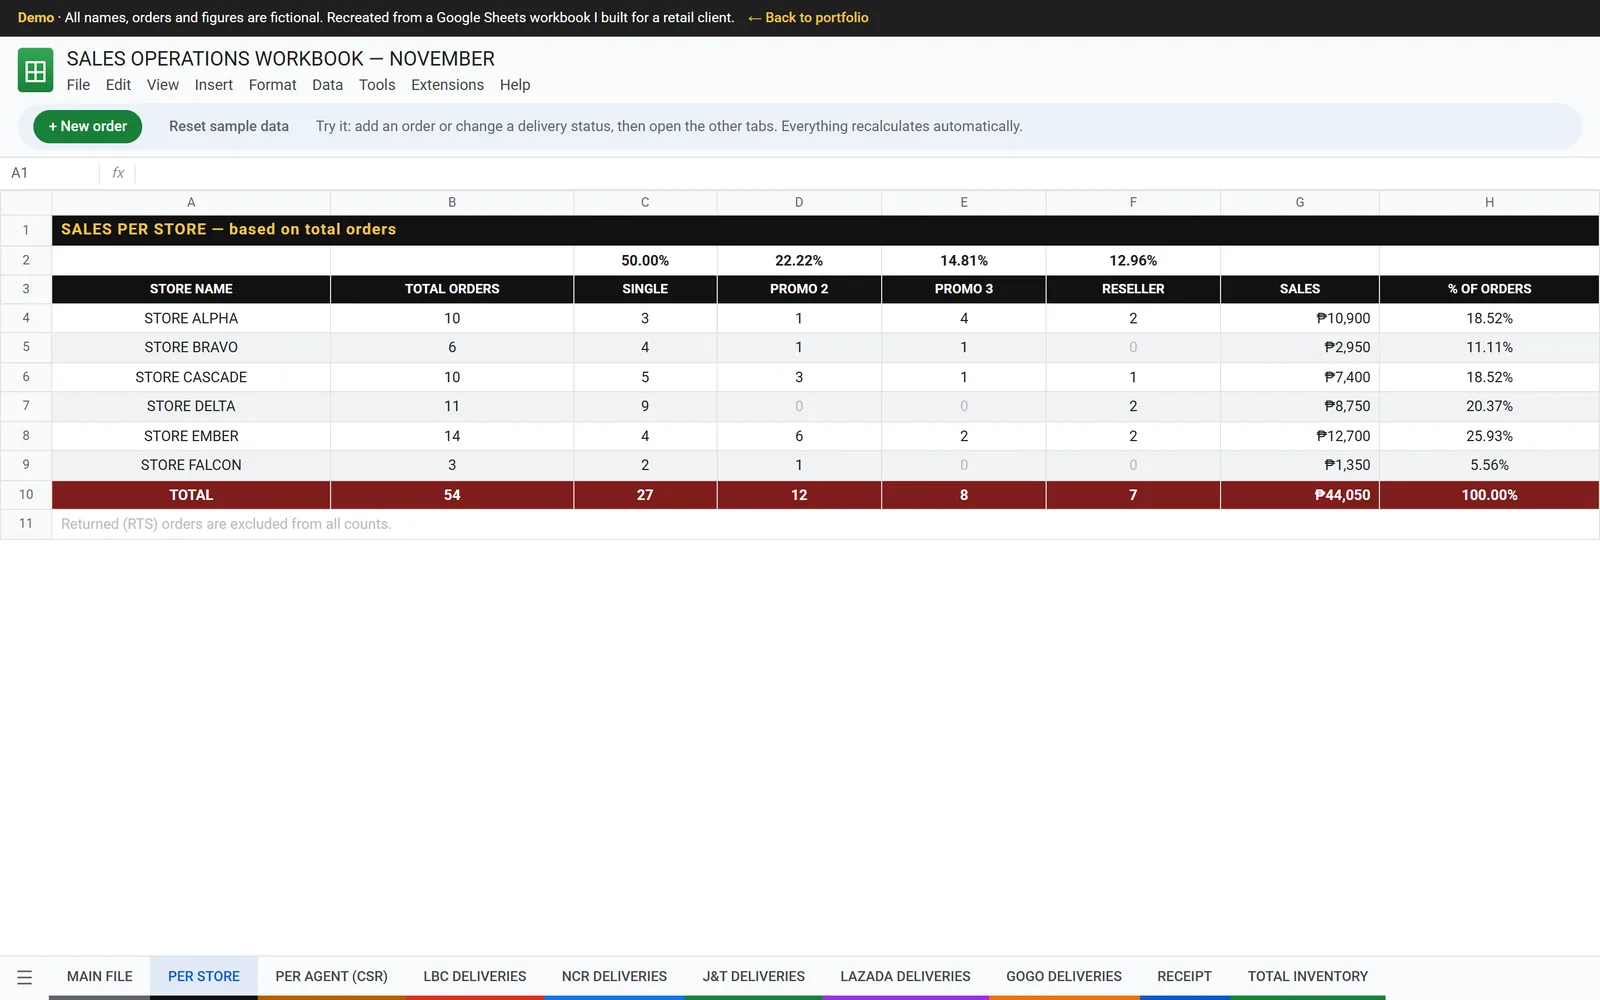Click the ₱10,900 sales cell
The width and height of the screenshot is (1600, 1000).
pyautogui.click(x=1300, y=318)
